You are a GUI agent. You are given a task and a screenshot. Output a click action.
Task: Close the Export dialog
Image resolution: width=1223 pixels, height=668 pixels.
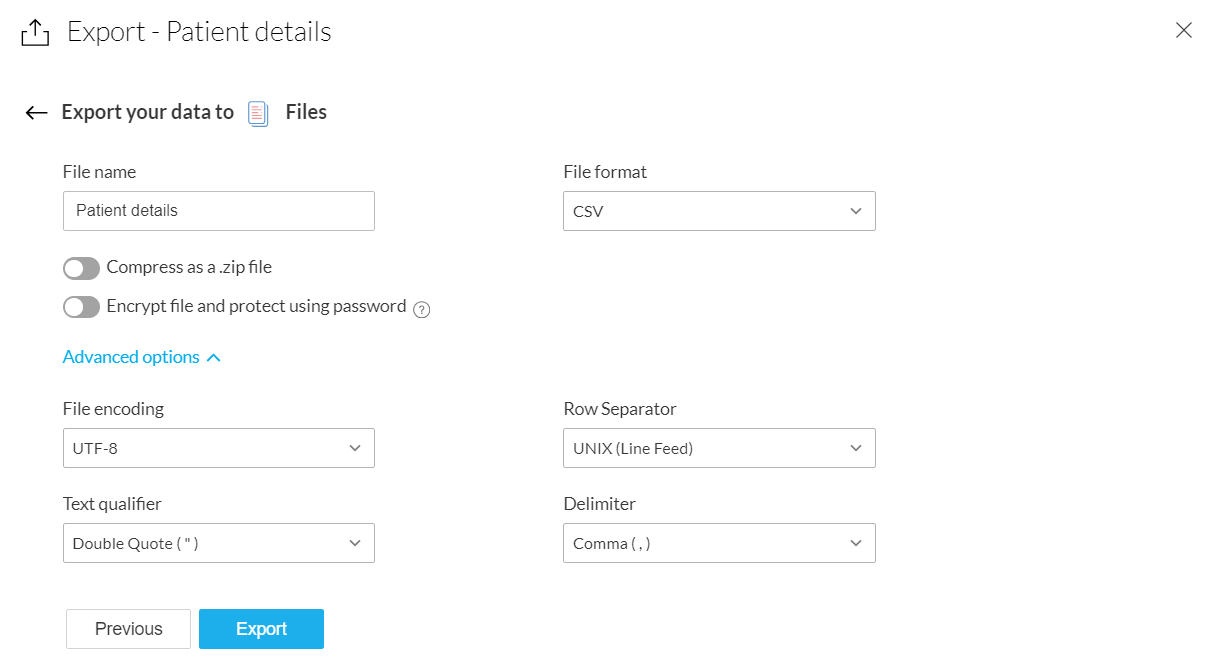1184,30
